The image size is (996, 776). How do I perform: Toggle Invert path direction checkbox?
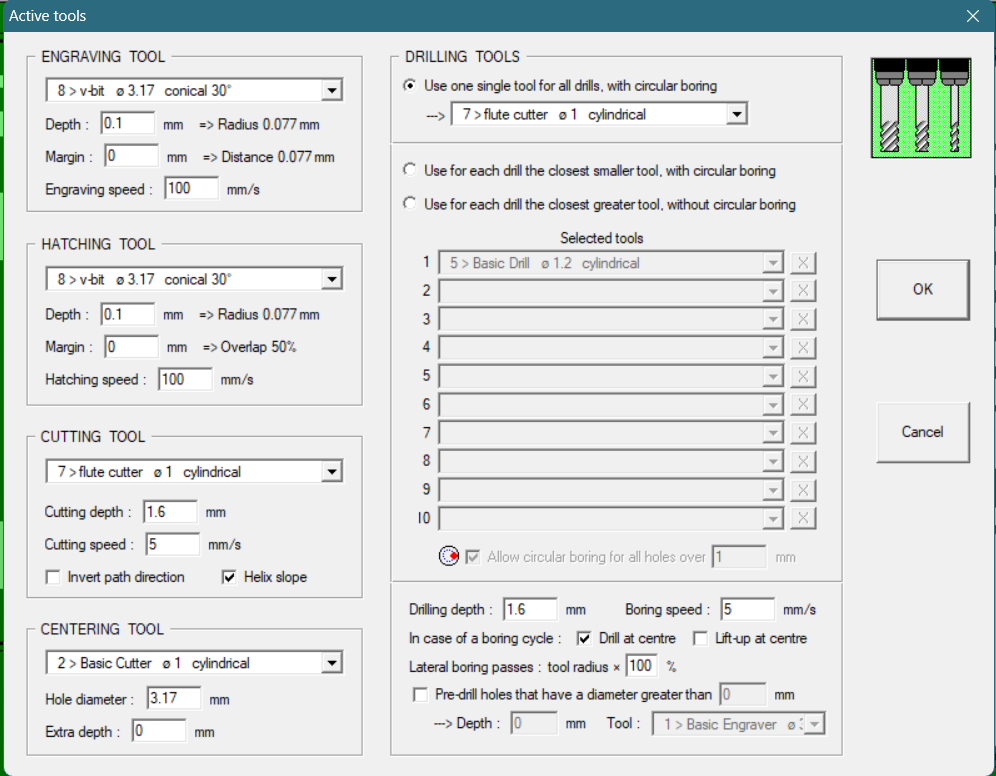pos(53,577)
